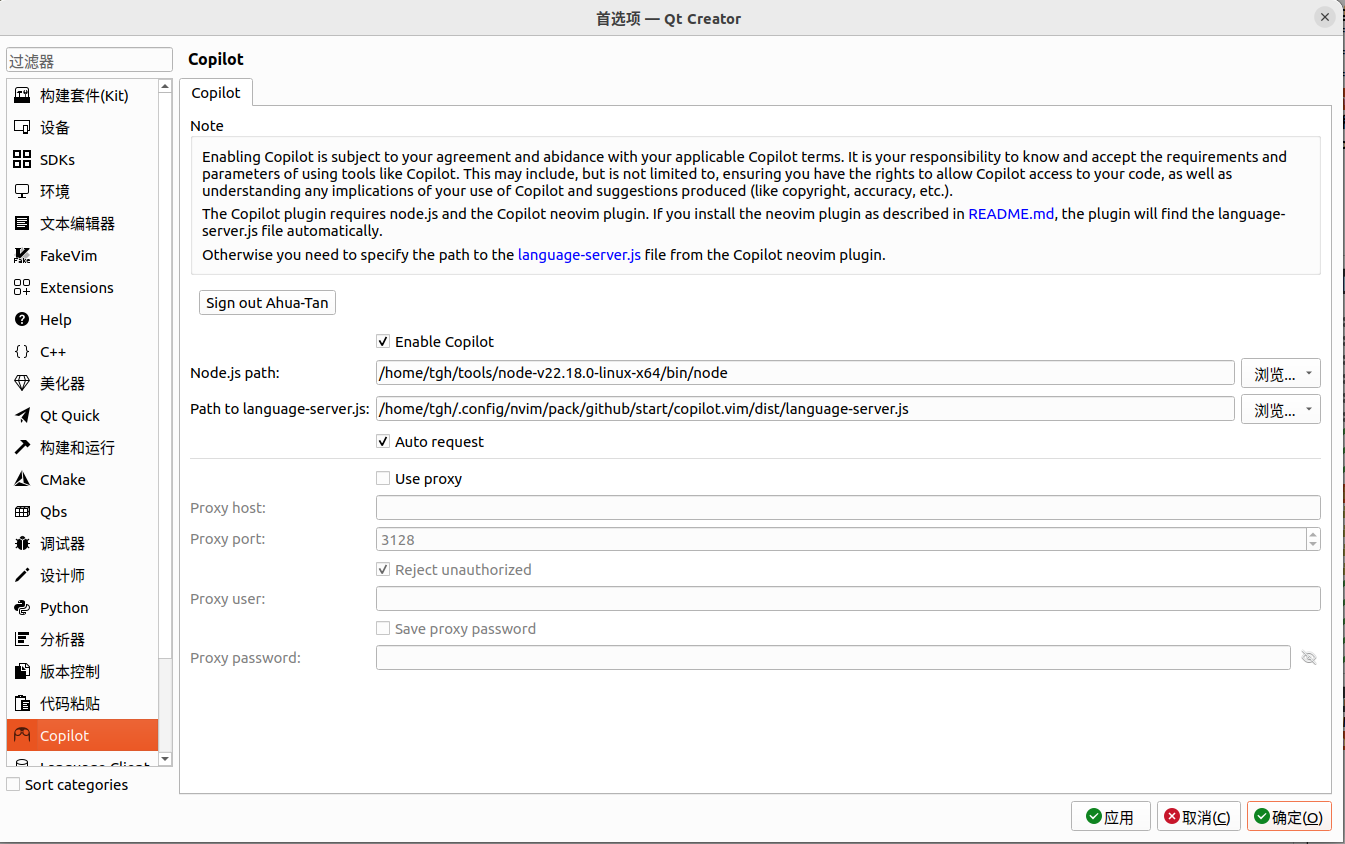The image size is (1345, 844).
Task: Select the 分析器 analyzer icon
Action: click(x=22, y=640)
